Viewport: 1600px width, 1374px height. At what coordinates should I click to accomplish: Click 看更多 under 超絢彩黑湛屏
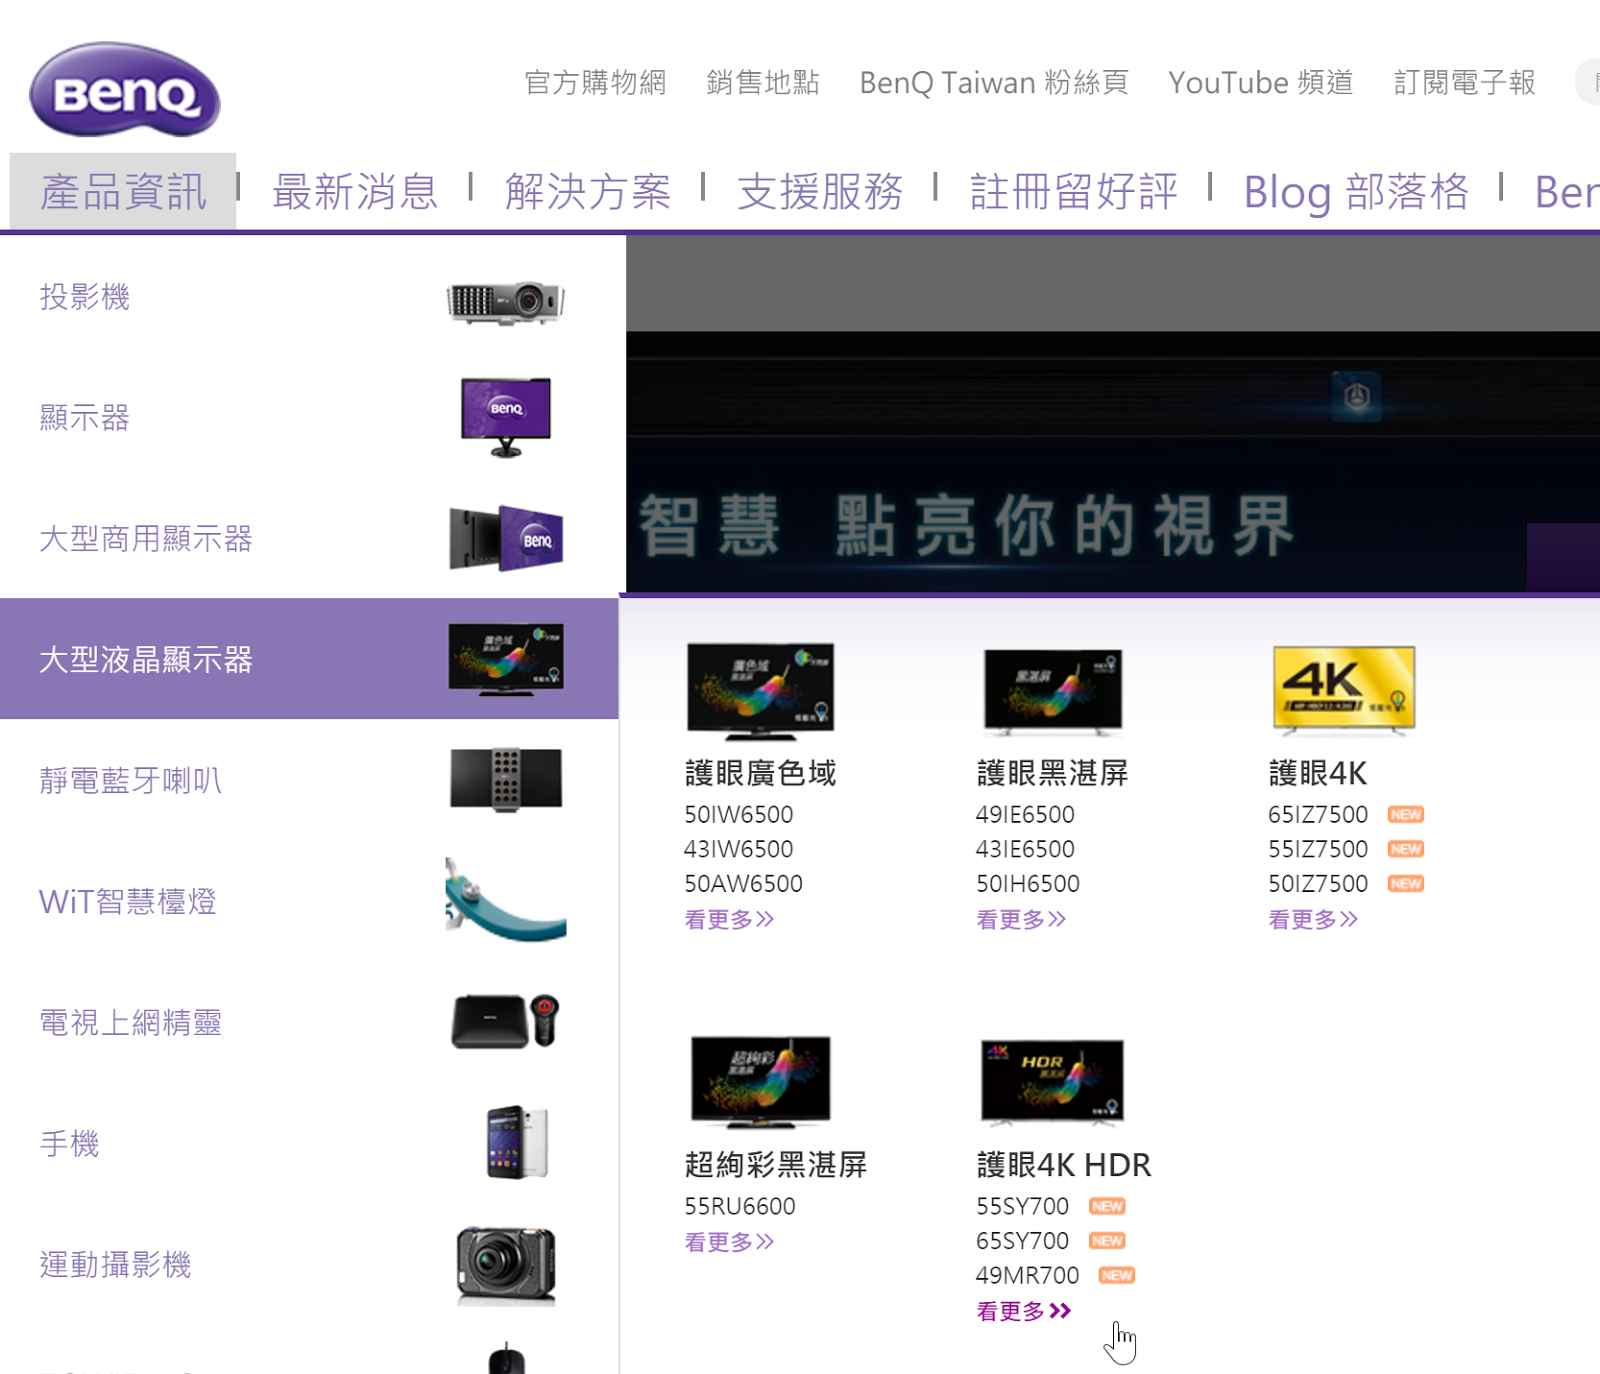click(729, 1242)
